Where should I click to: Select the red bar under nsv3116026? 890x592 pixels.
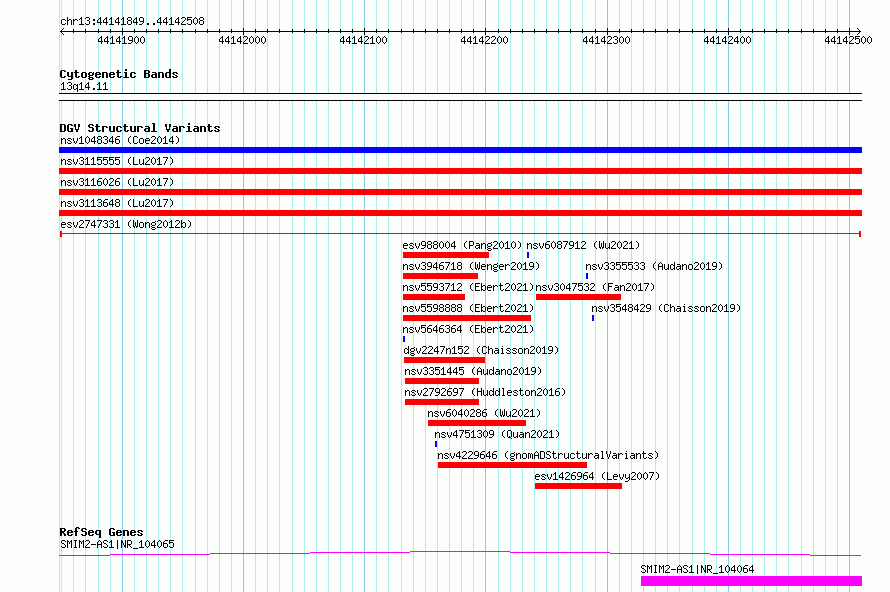click(x=460, y=192)
